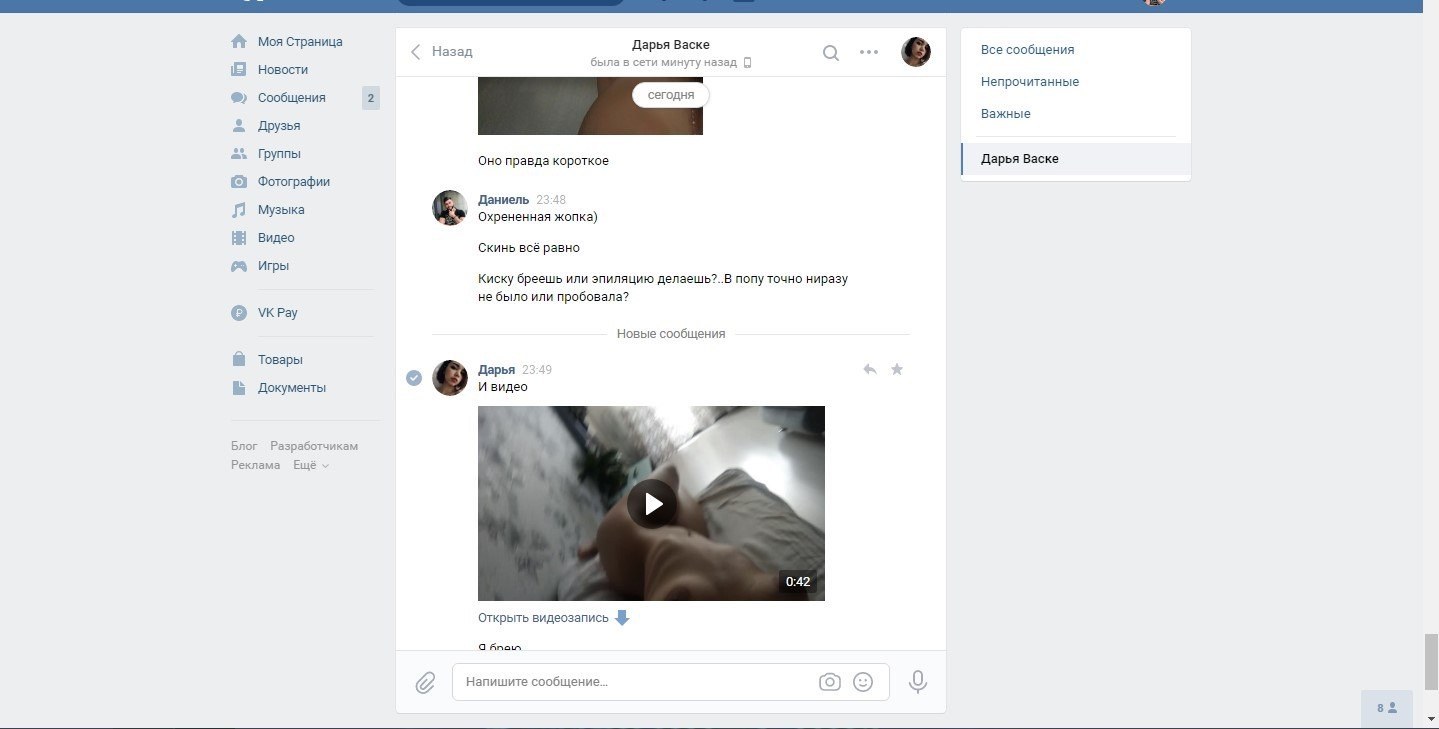
Task: Uncheck the selected message checkmark
Action: click(x=414, y=378)
